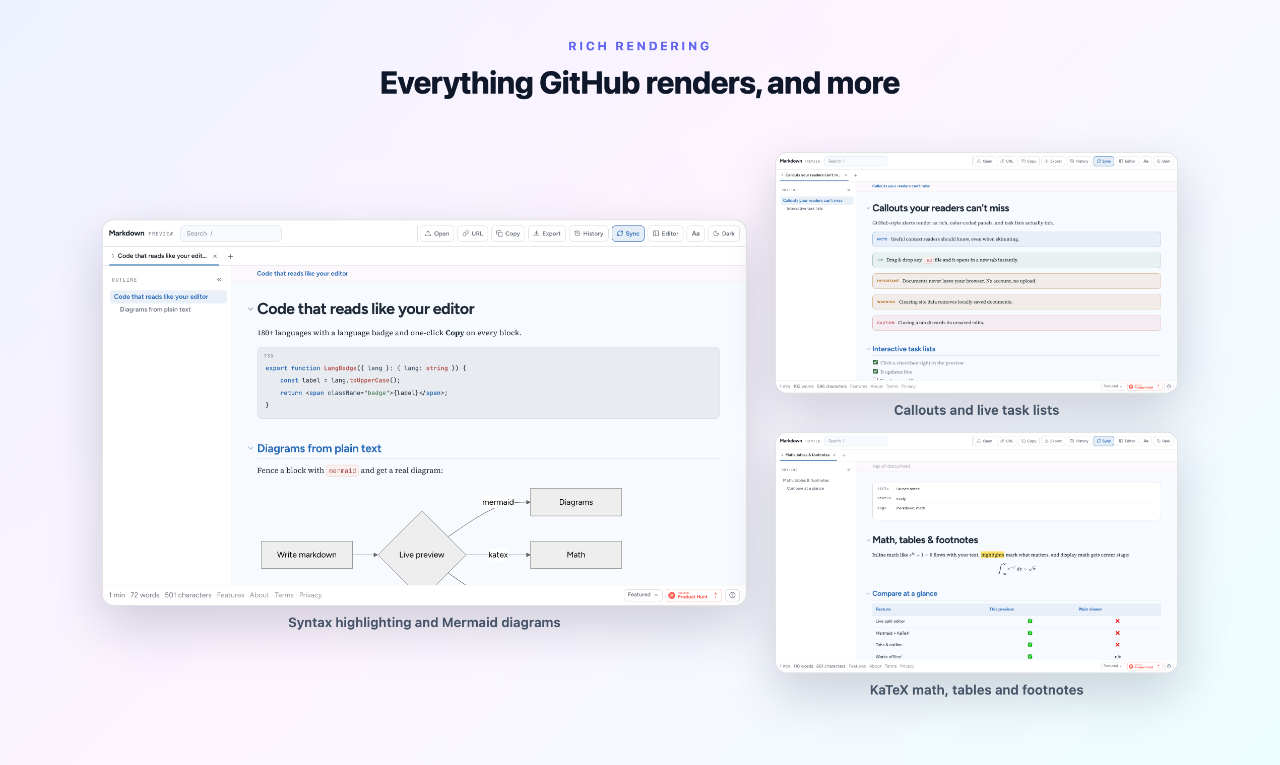Close the 'Code that reads like your edit...' tab
Viewport: 1280px width, 765px height.
click(215, 256)
